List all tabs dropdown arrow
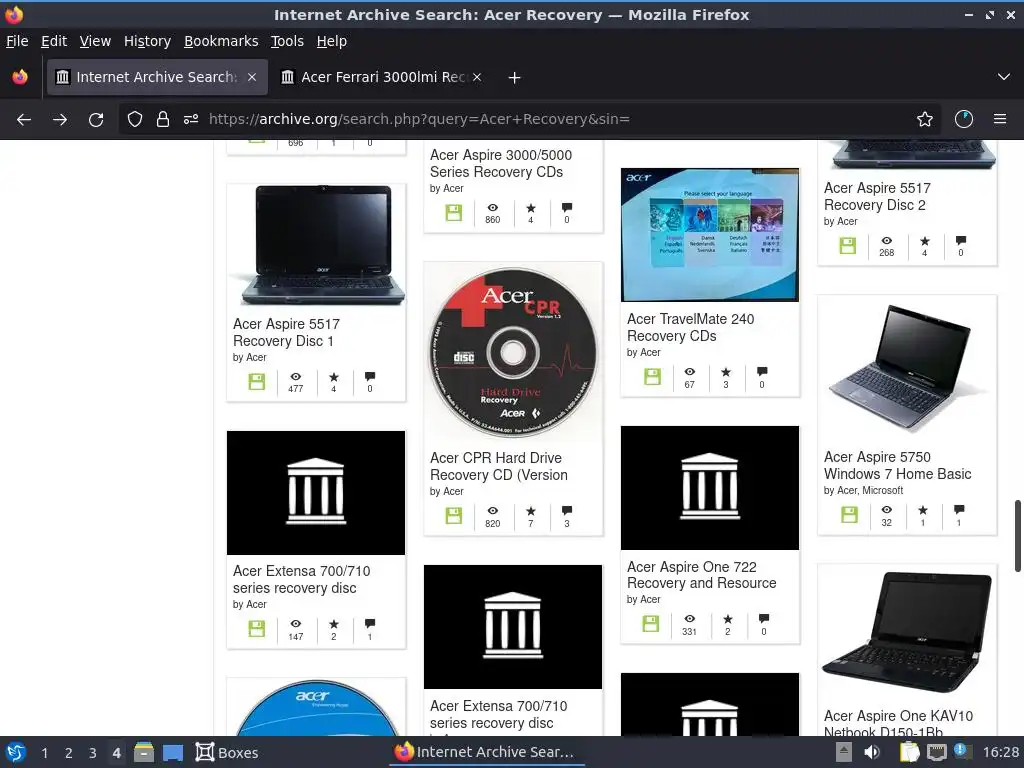 click(x=1004, y=77)
